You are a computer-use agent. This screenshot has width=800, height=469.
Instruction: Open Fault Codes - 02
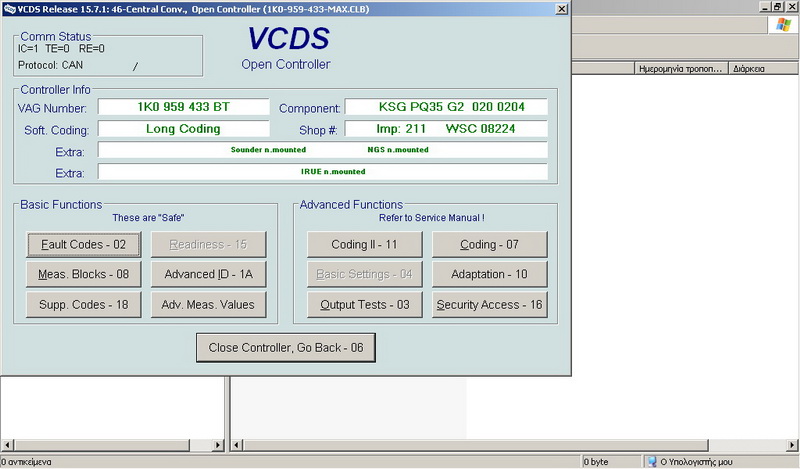pyautogui.click(x=84, y=244)
